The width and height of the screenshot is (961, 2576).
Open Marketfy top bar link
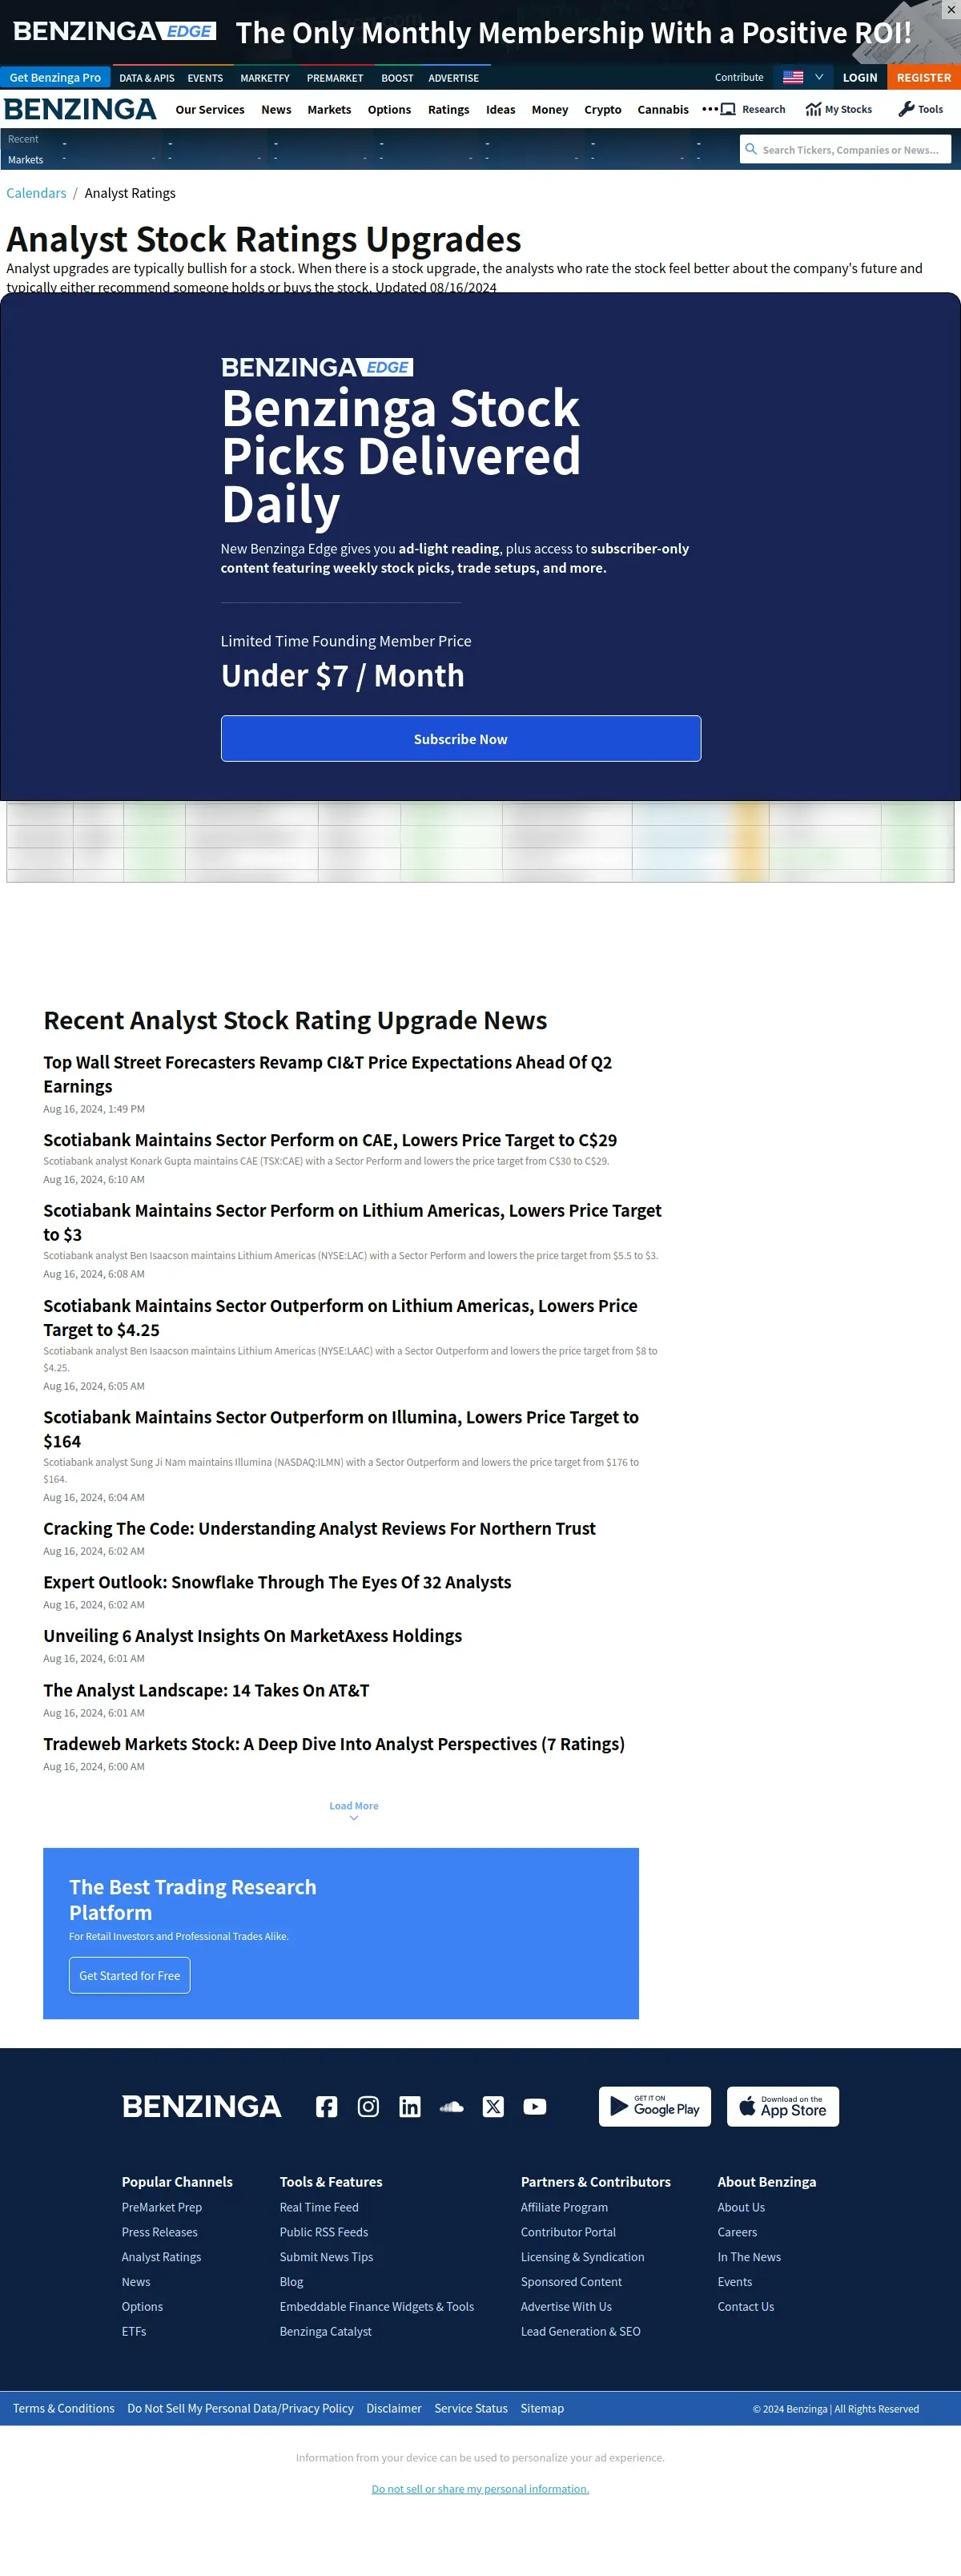265,78
